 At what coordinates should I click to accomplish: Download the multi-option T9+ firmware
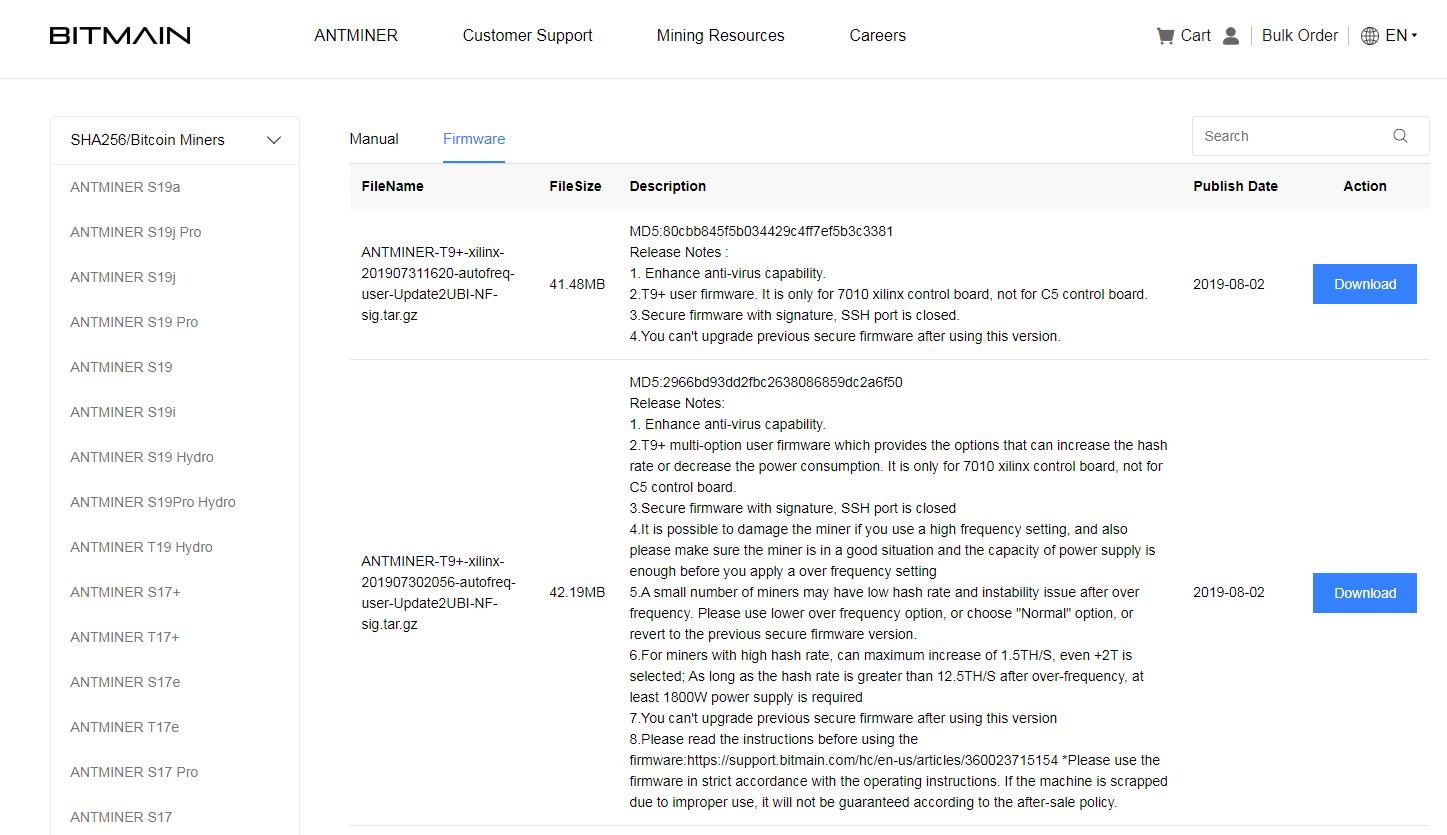click(x=1364, y=592)
